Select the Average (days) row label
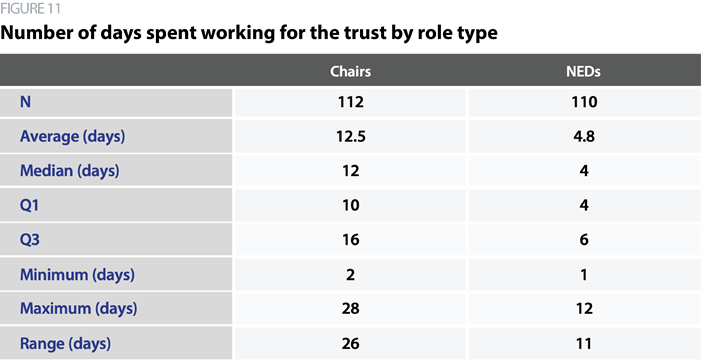The width and height of the screenshot is (701, 363). (x=72, y=136)
